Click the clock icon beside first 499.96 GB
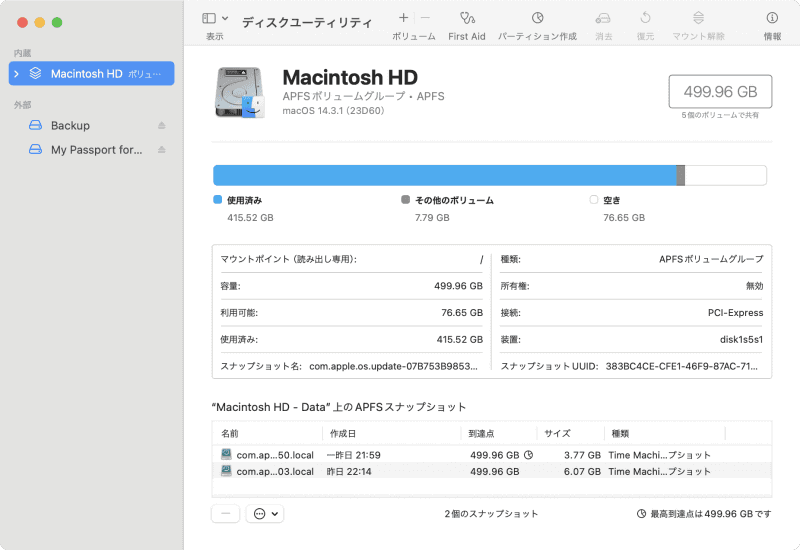The height and width of the screenshot is (550, 800). (x=529, y=455)
